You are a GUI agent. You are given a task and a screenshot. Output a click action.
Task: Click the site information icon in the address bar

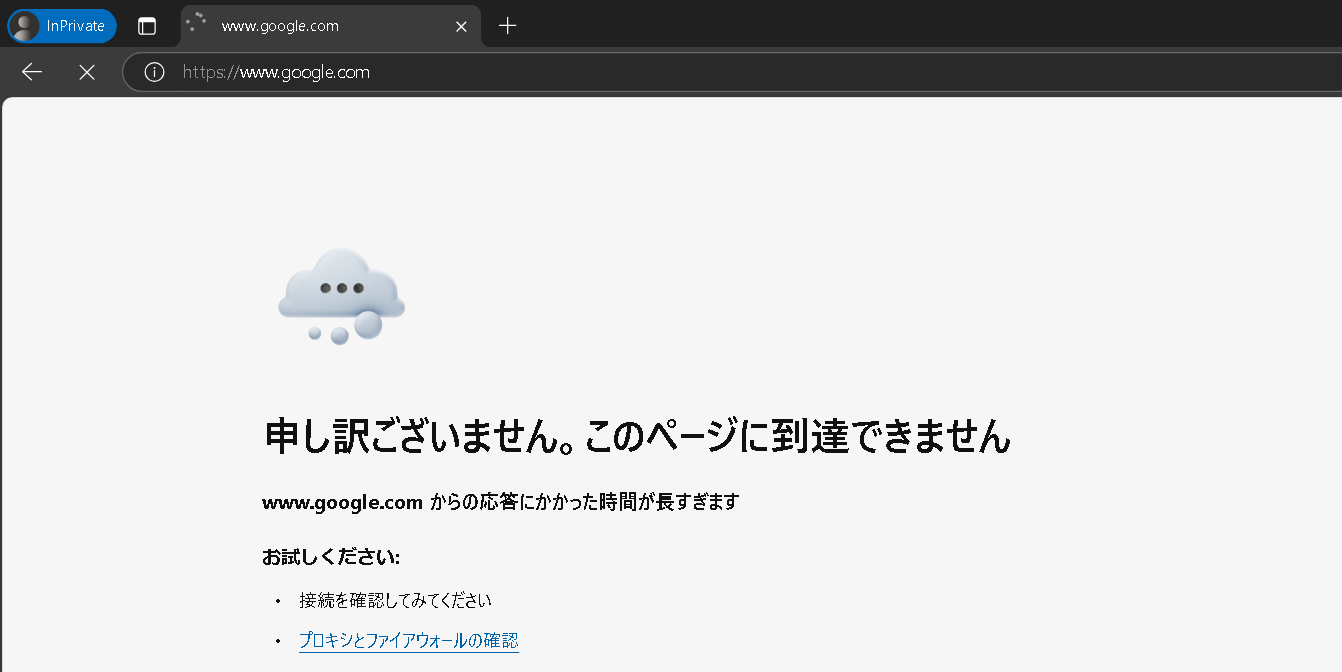pyautogui.click(x=152, y=71)
